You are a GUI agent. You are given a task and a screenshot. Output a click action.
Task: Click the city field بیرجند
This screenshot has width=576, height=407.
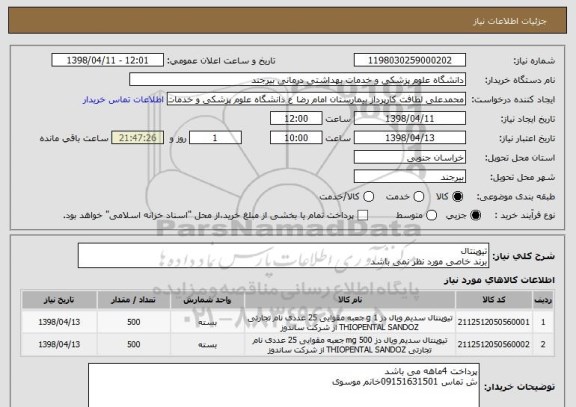[x=410, y=177]
